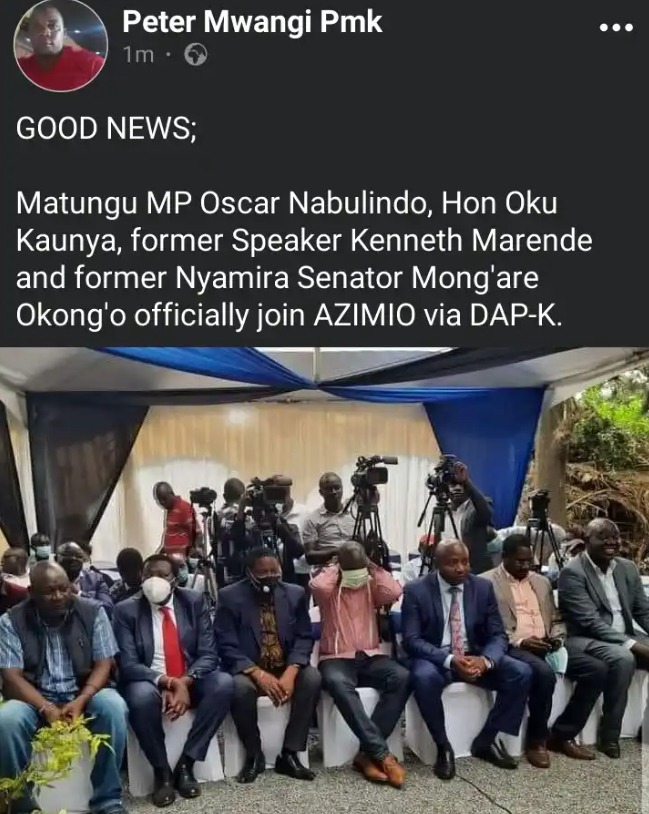Tap the man wearing a red tie

point(169,670)
